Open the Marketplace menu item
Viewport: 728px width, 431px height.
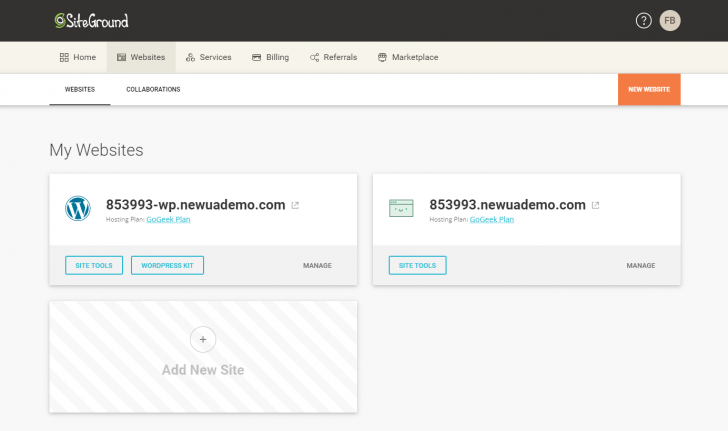(408, 57)
